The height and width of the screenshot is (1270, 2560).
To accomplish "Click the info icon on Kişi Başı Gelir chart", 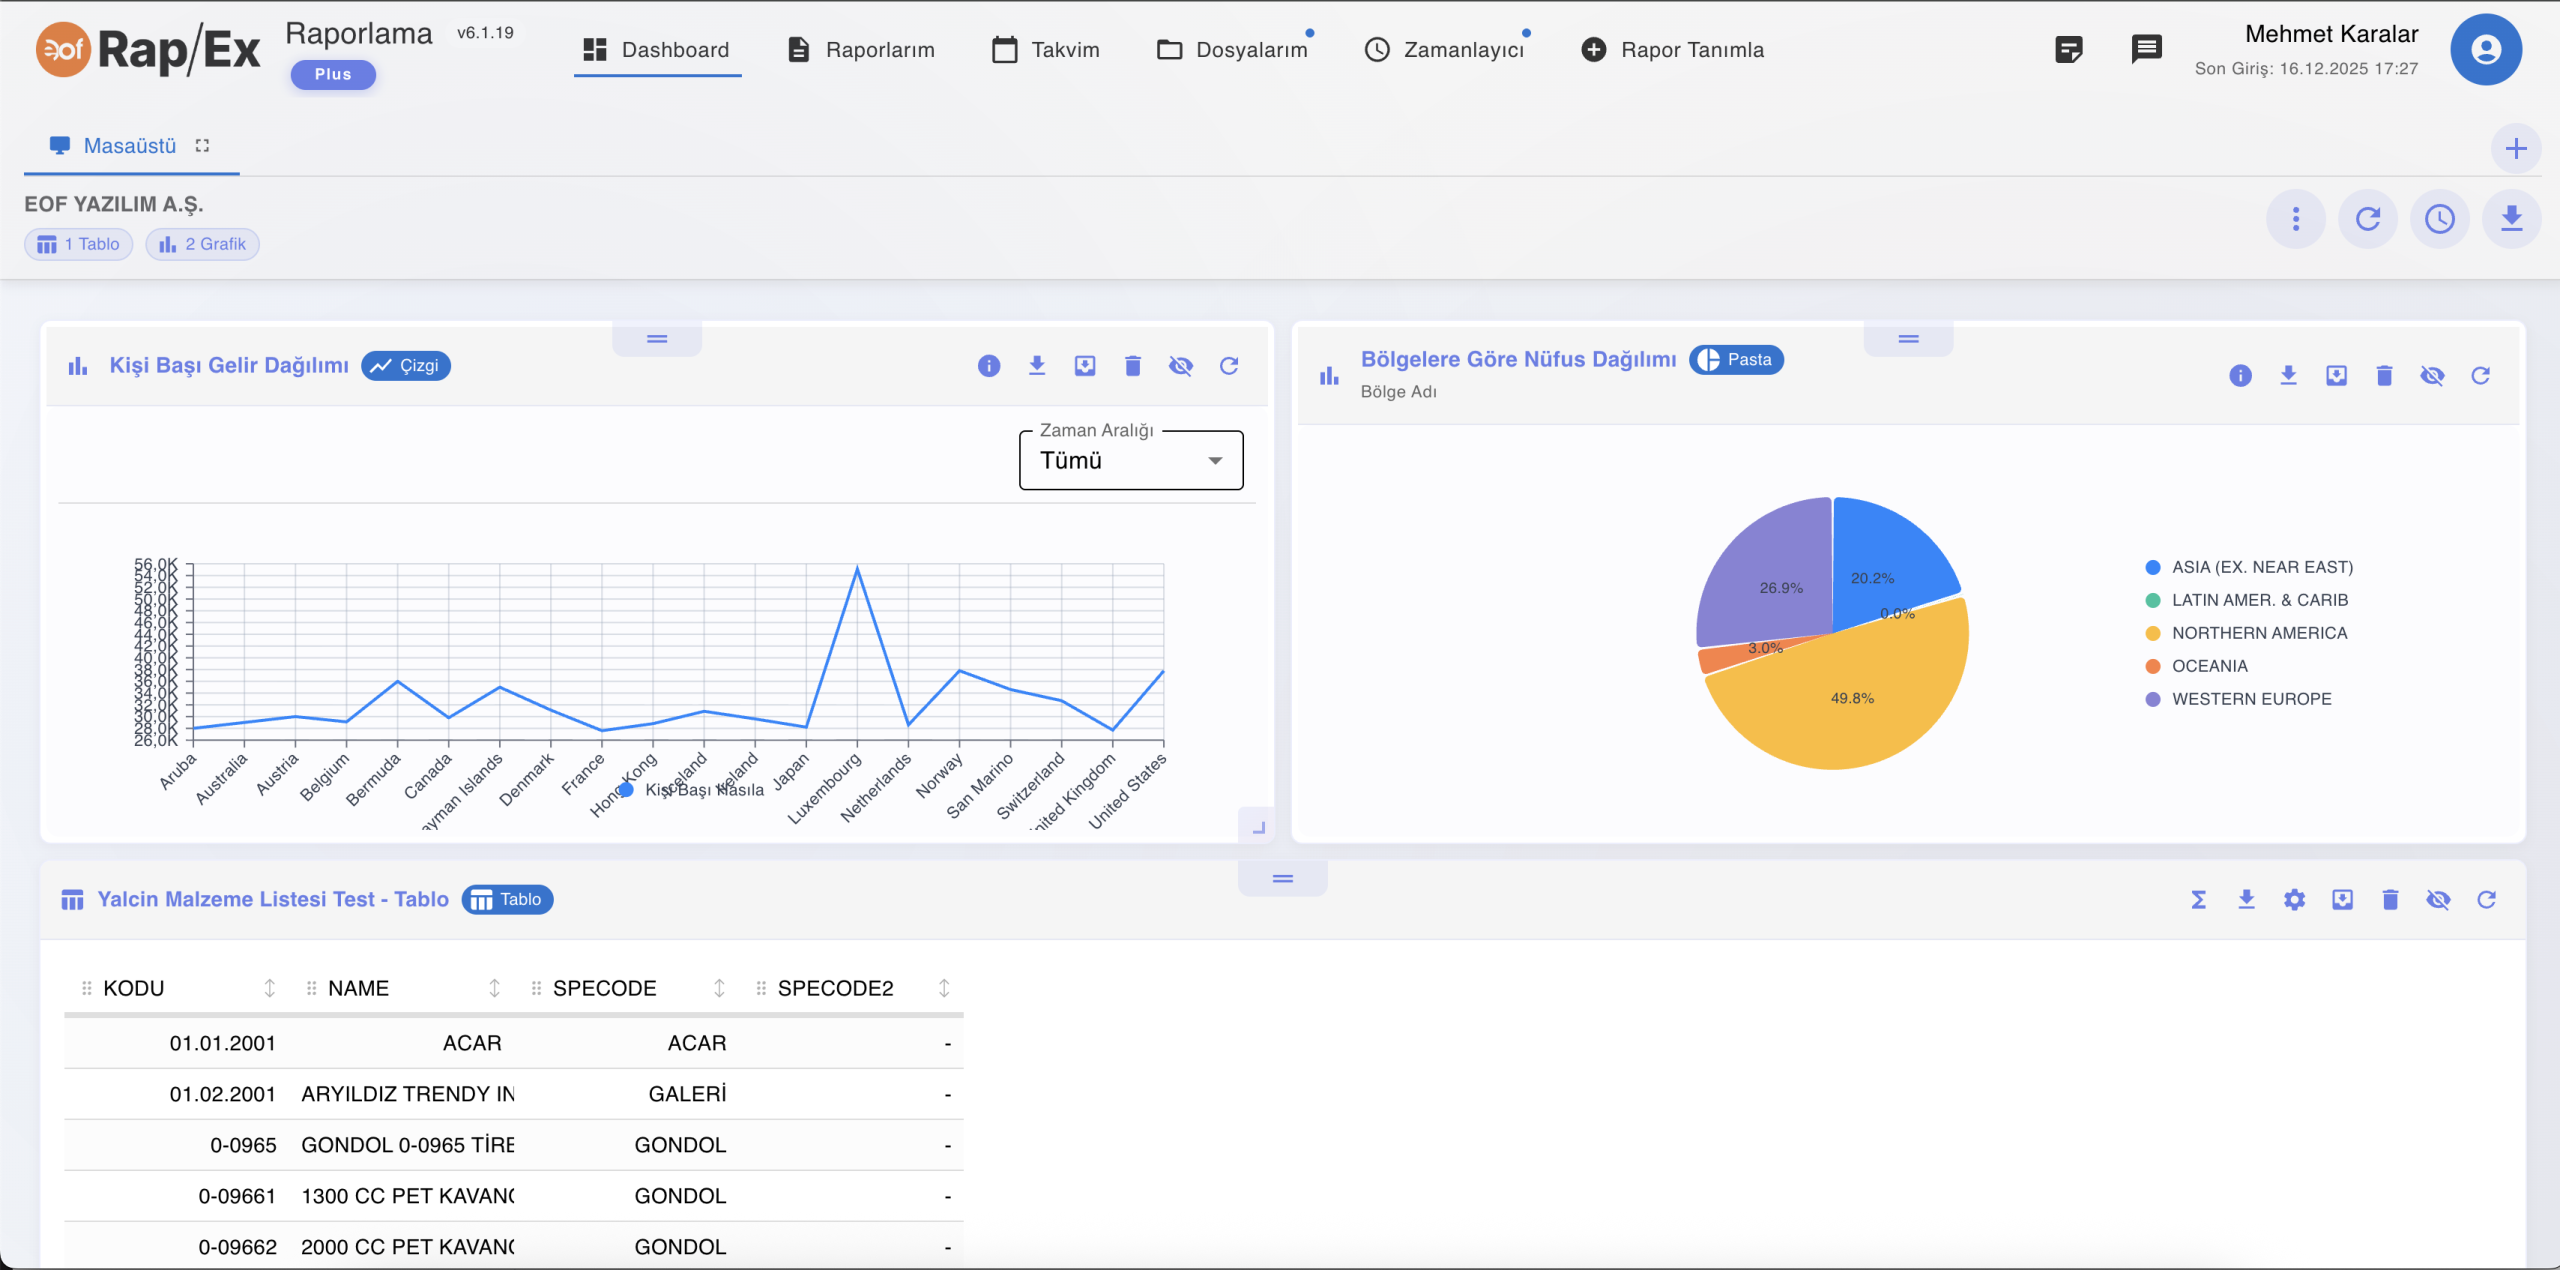I will [x=988, y=366].
